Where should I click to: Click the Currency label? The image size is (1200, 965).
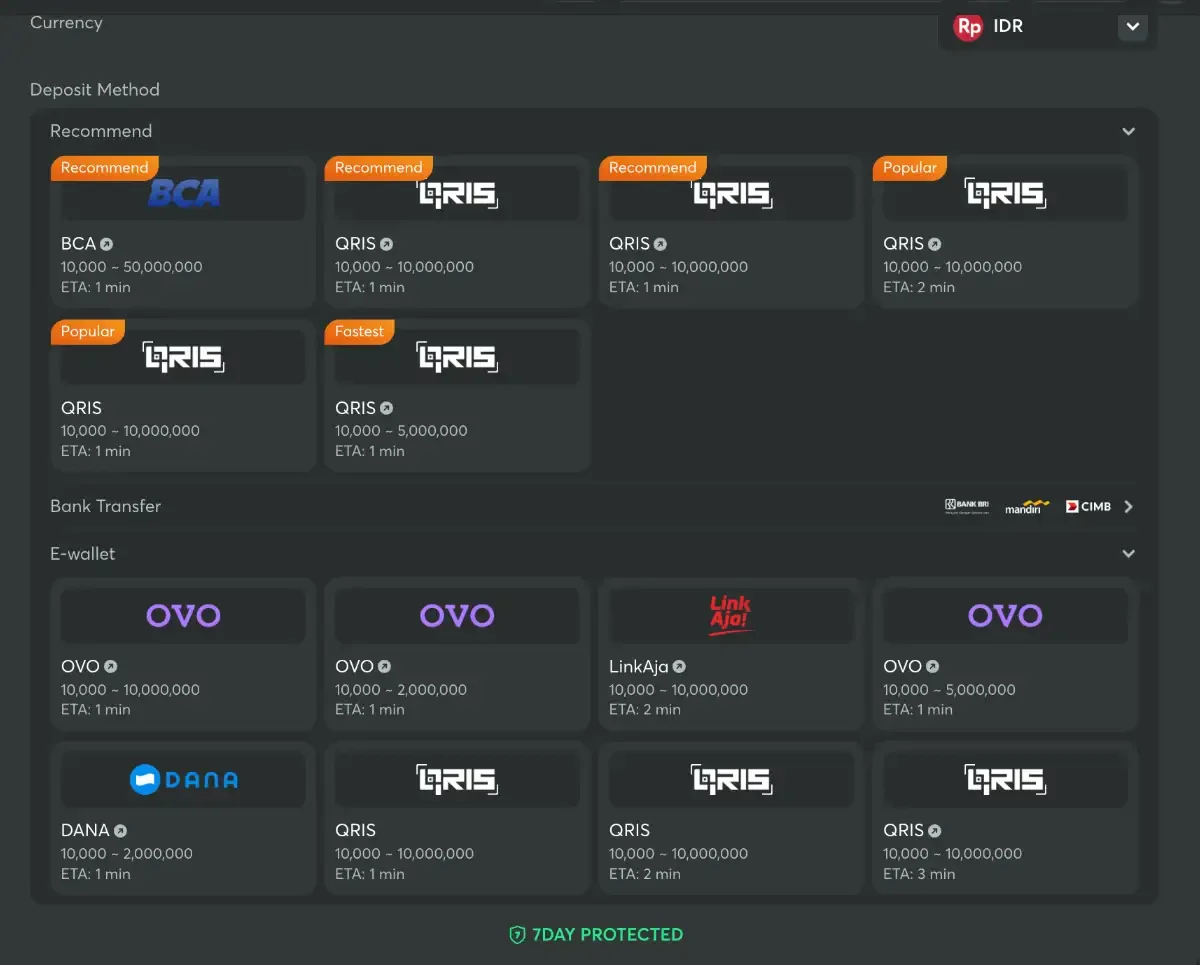tap(66, 22)
